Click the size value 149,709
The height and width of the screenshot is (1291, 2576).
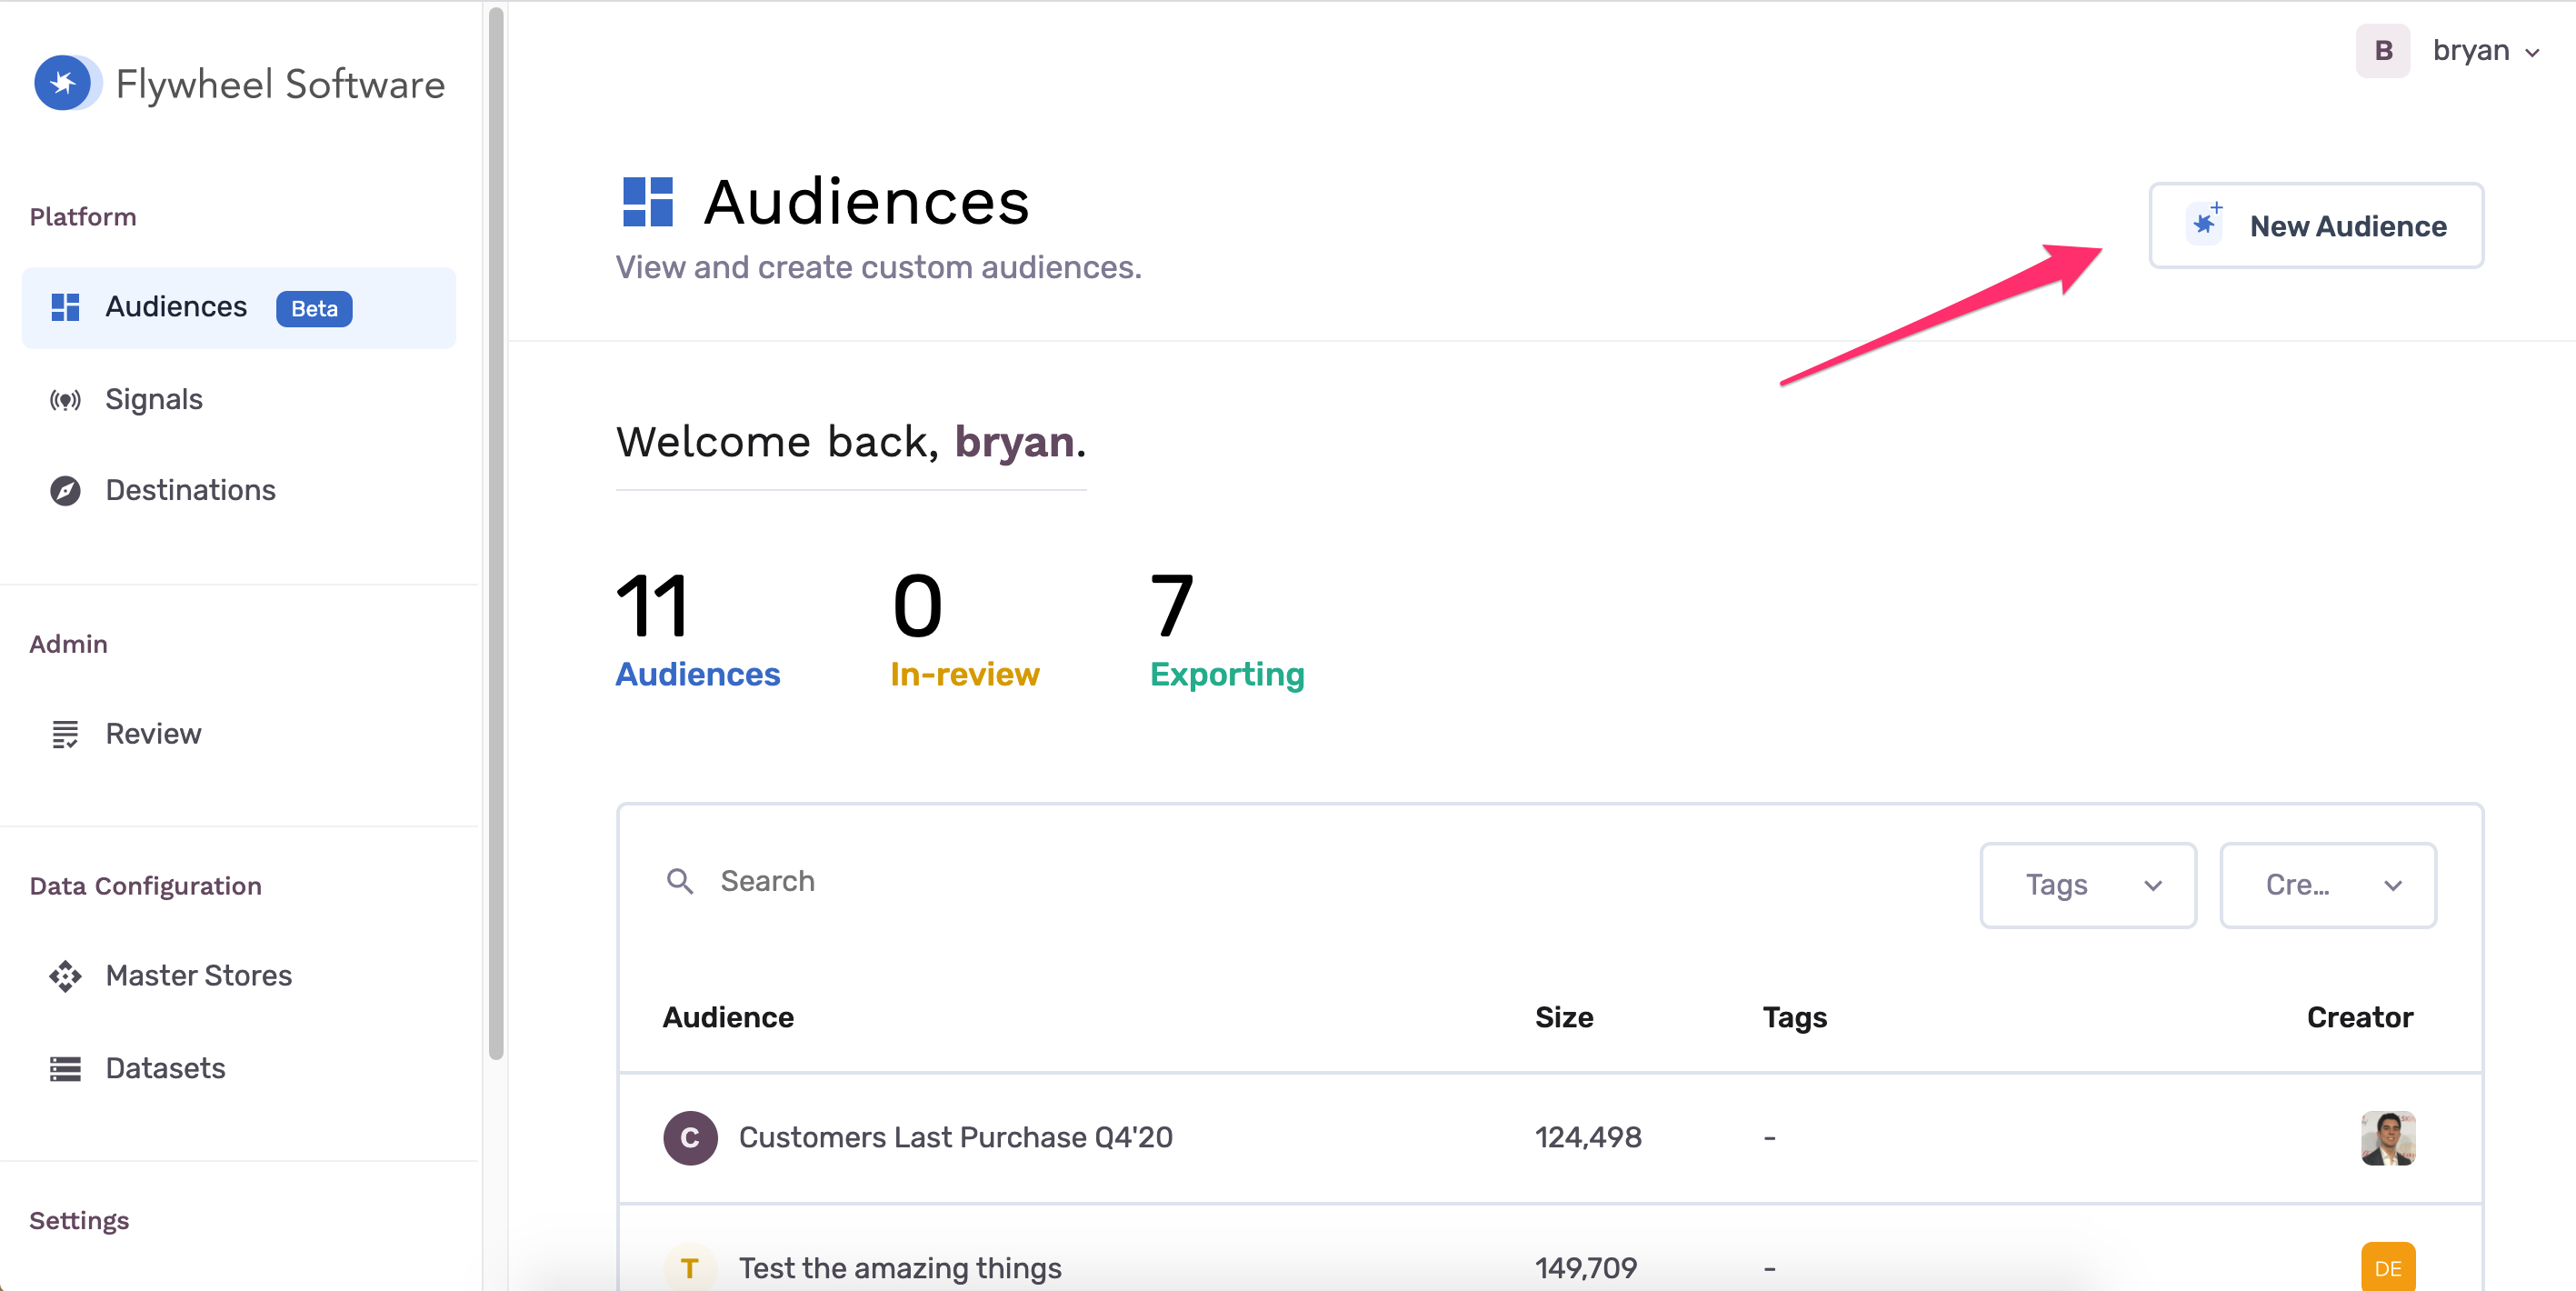click(1586, 1268)
